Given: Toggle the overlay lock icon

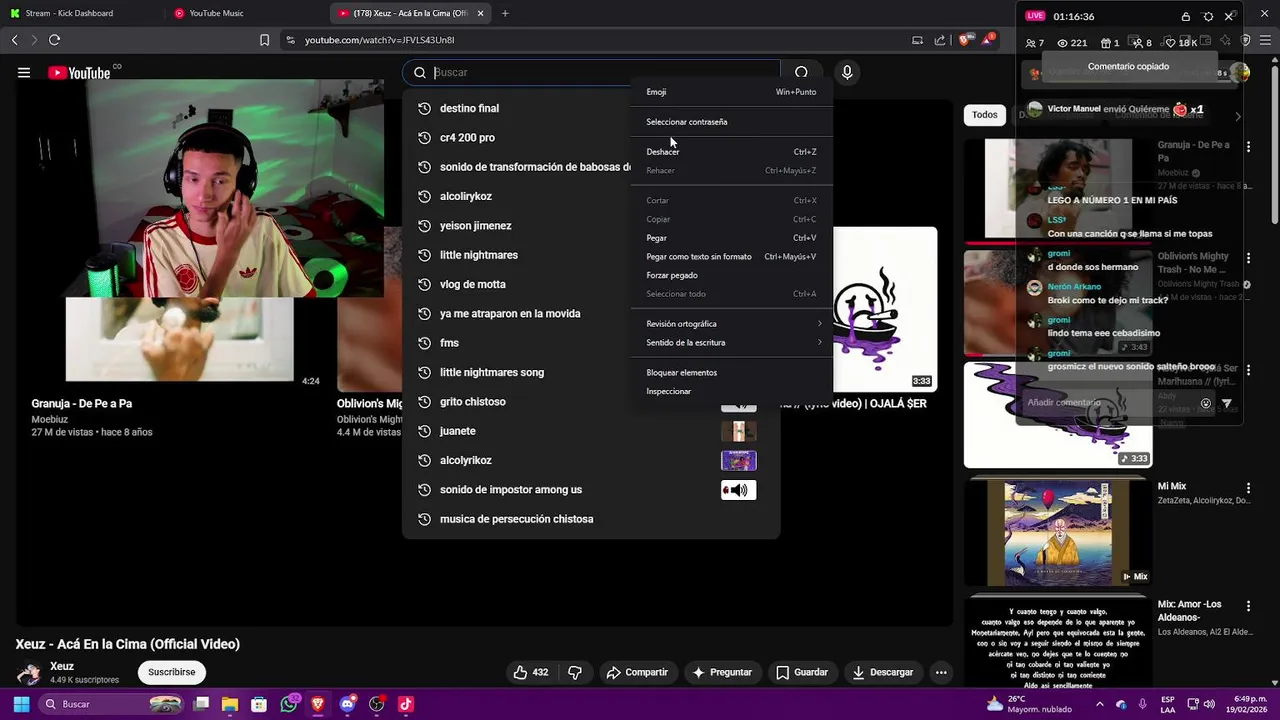Looking at the screenshot, I should tap(1186, 16).
